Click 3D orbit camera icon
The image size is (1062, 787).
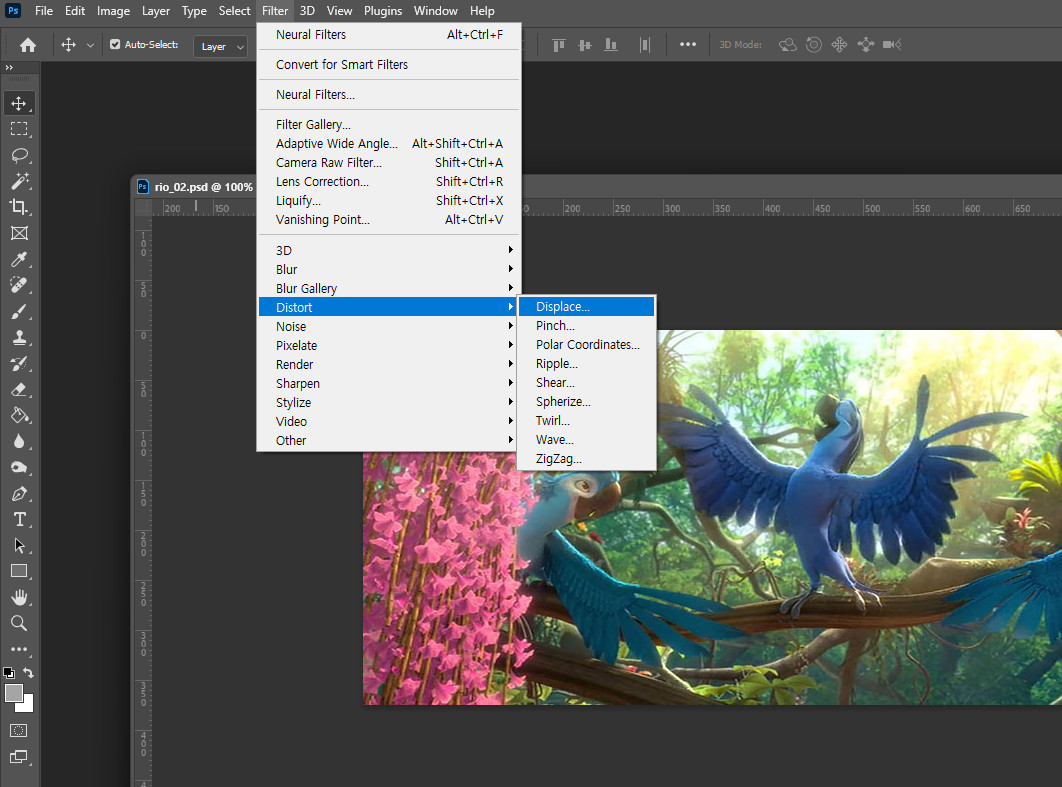[788, 45]
